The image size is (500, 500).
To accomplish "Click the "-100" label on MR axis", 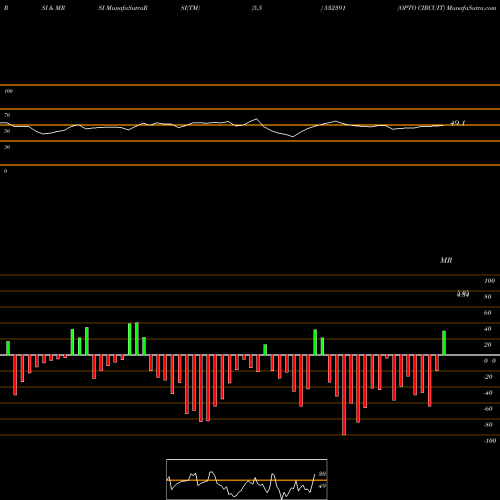I will pyautogui.click(x=490, y=441).
